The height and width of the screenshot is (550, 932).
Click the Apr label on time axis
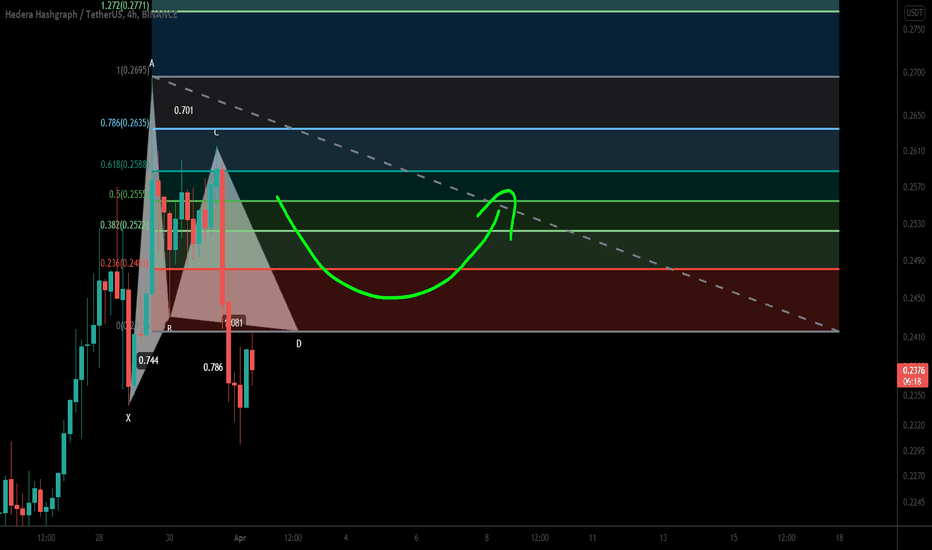pyautogui.click(x=240, y=538)
